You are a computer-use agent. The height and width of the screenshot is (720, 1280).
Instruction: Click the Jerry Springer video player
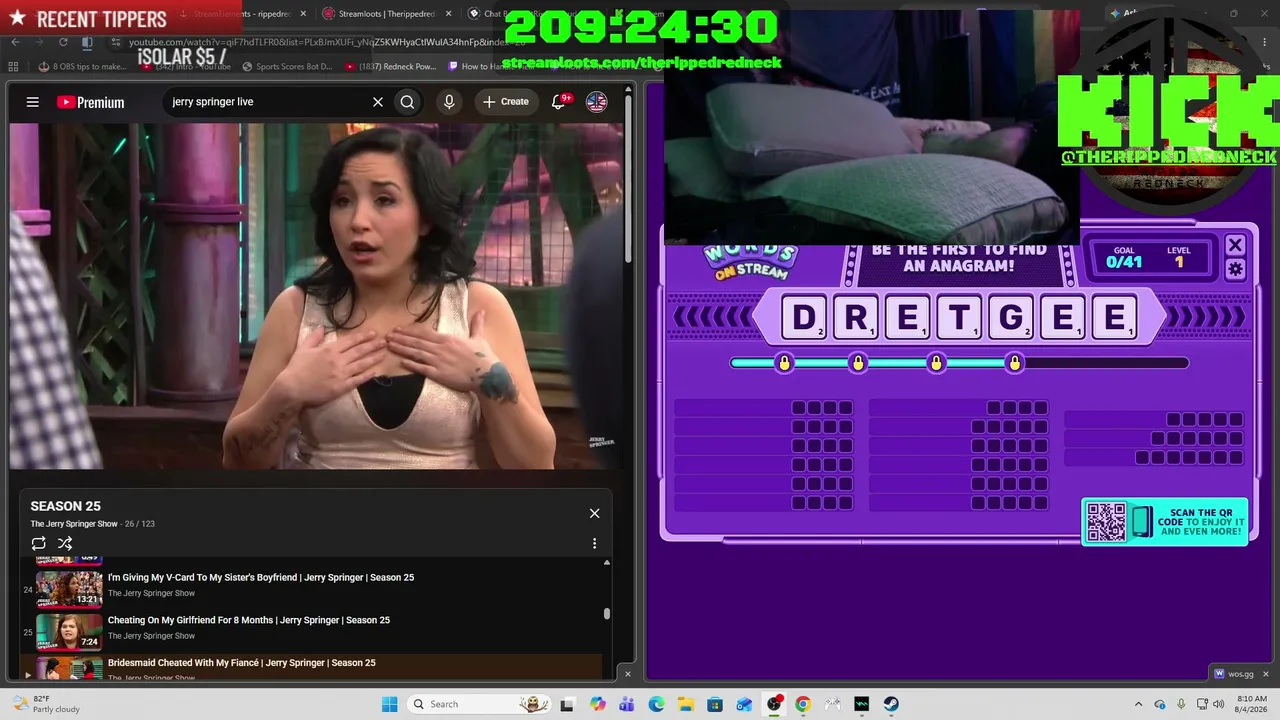tap(316, 296)
